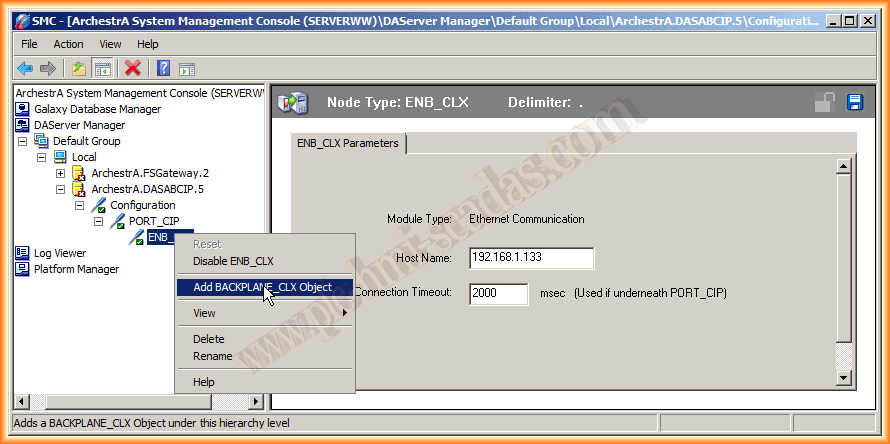
Task: Expand the ArchestrA.FSGateway.2 node
Action: tap(60, 173)
